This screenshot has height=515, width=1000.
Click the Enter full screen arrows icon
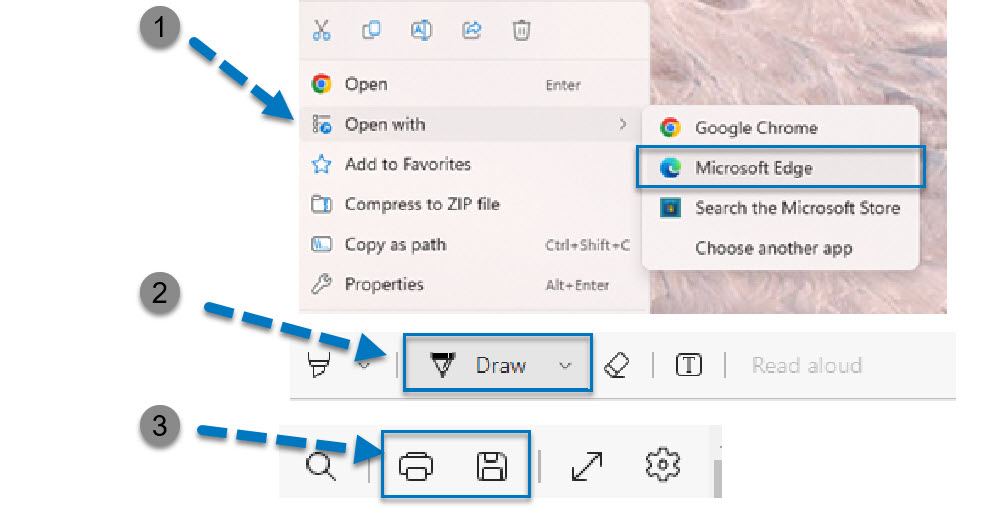tap(587, 466)
